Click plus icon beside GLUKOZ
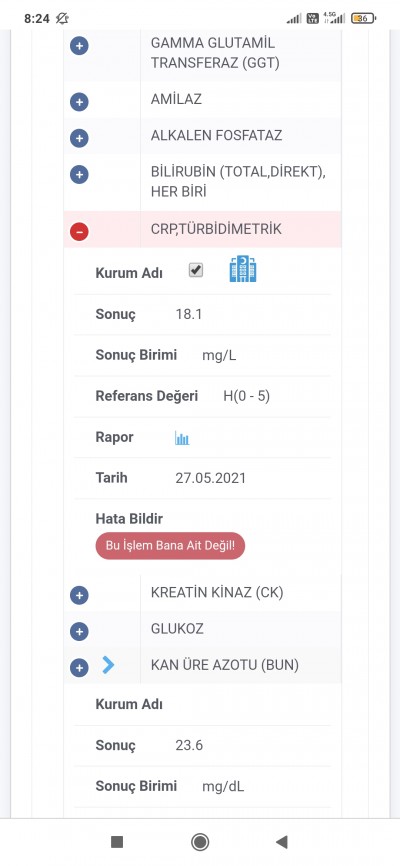This screenshot has height=866, width=400. point(79,631)
